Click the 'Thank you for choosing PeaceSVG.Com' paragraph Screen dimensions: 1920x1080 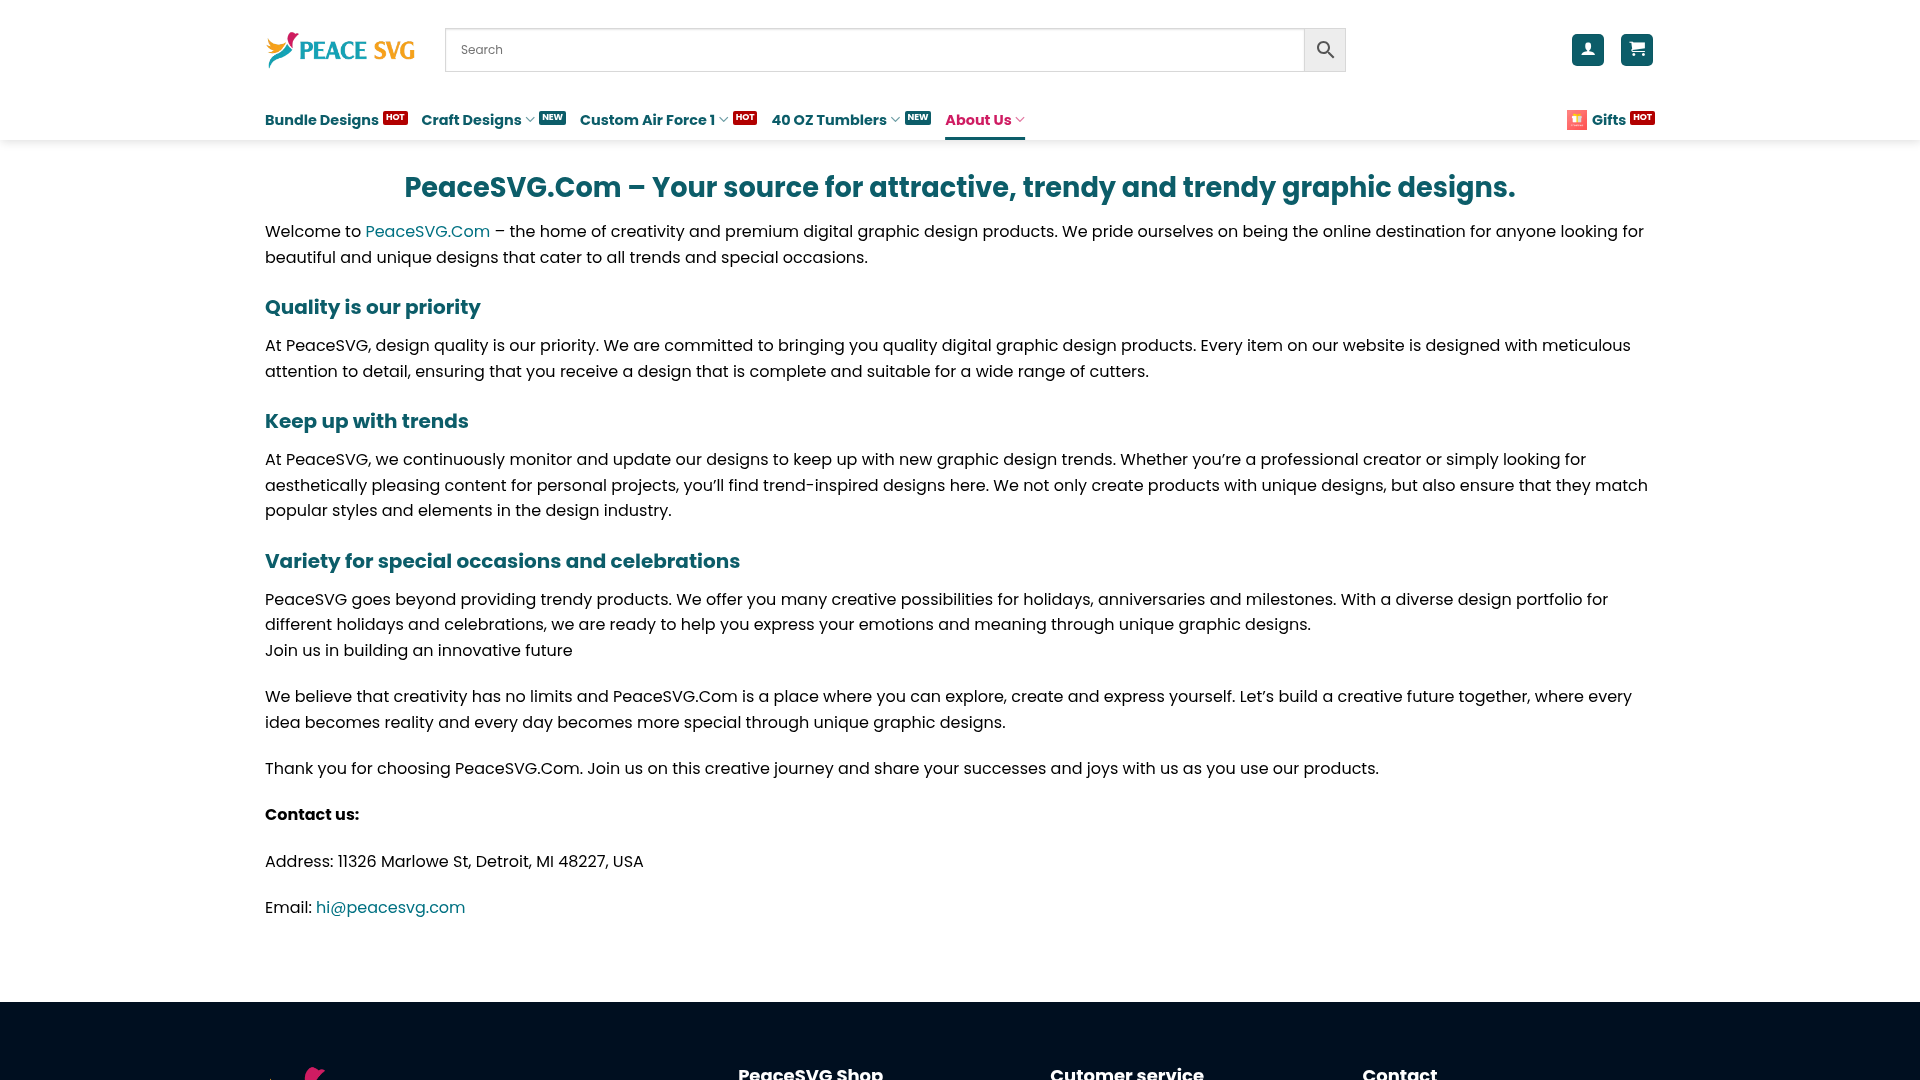pos(822,769)
